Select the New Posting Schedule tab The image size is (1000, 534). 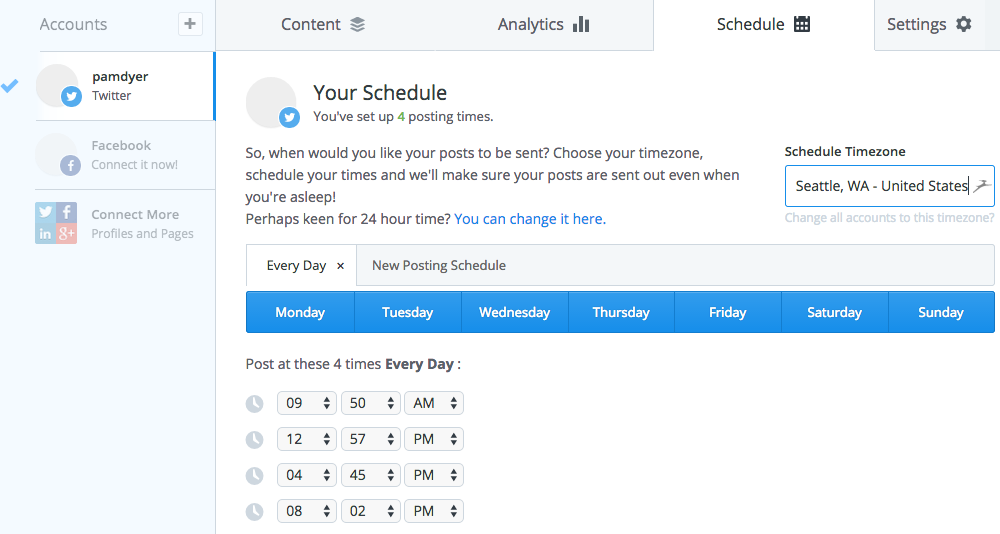(439, 266)
